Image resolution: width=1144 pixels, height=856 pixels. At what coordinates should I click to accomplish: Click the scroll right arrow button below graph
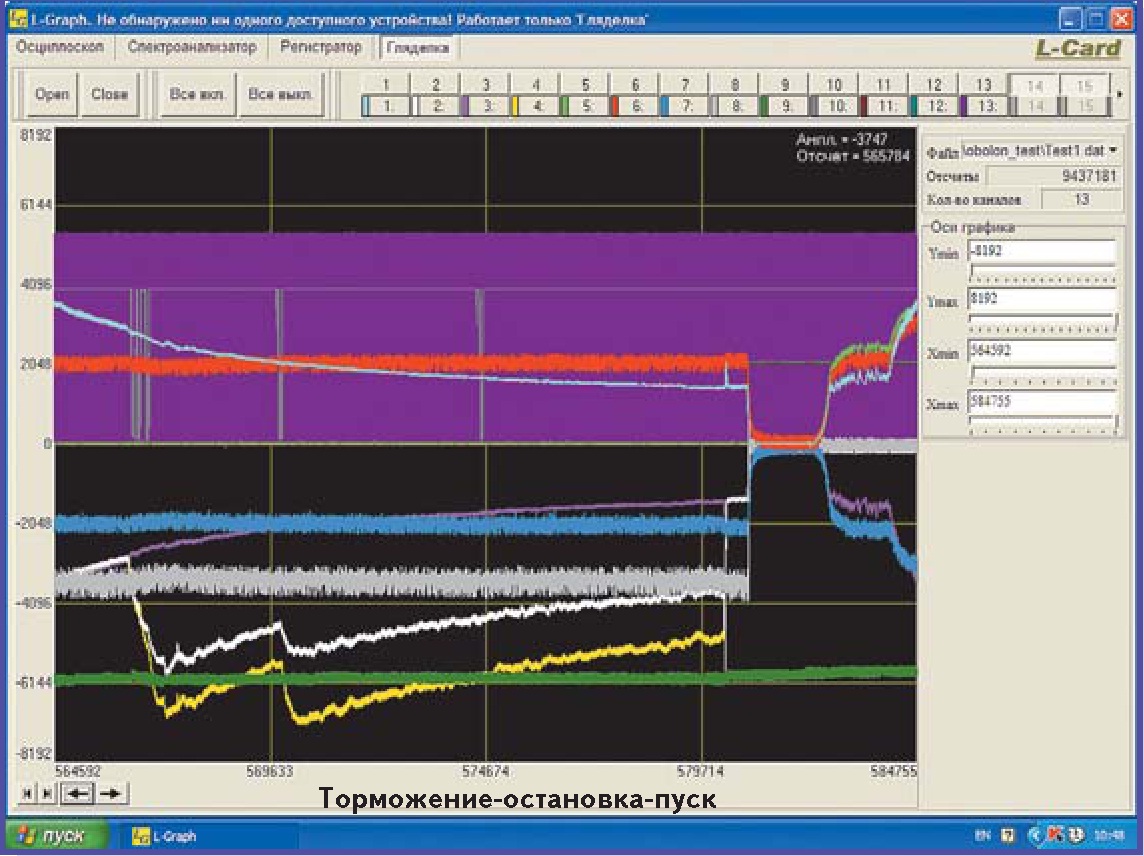click(112, 794)
